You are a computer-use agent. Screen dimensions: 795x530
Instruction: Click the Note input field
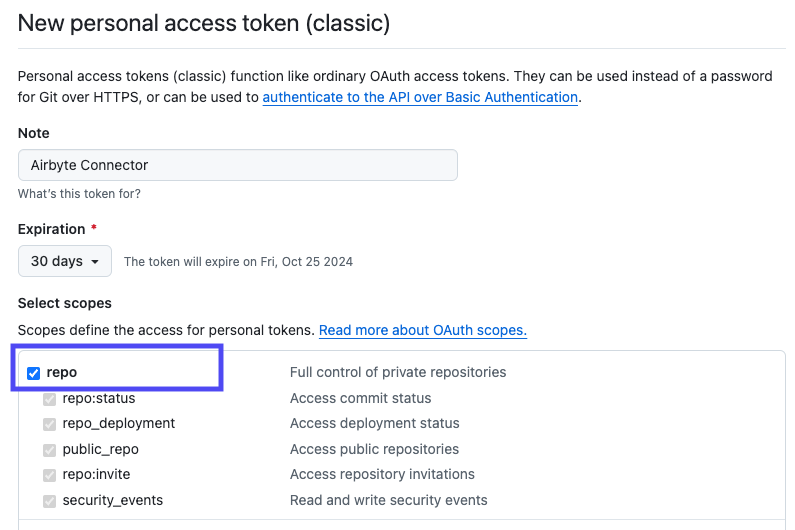237,165
